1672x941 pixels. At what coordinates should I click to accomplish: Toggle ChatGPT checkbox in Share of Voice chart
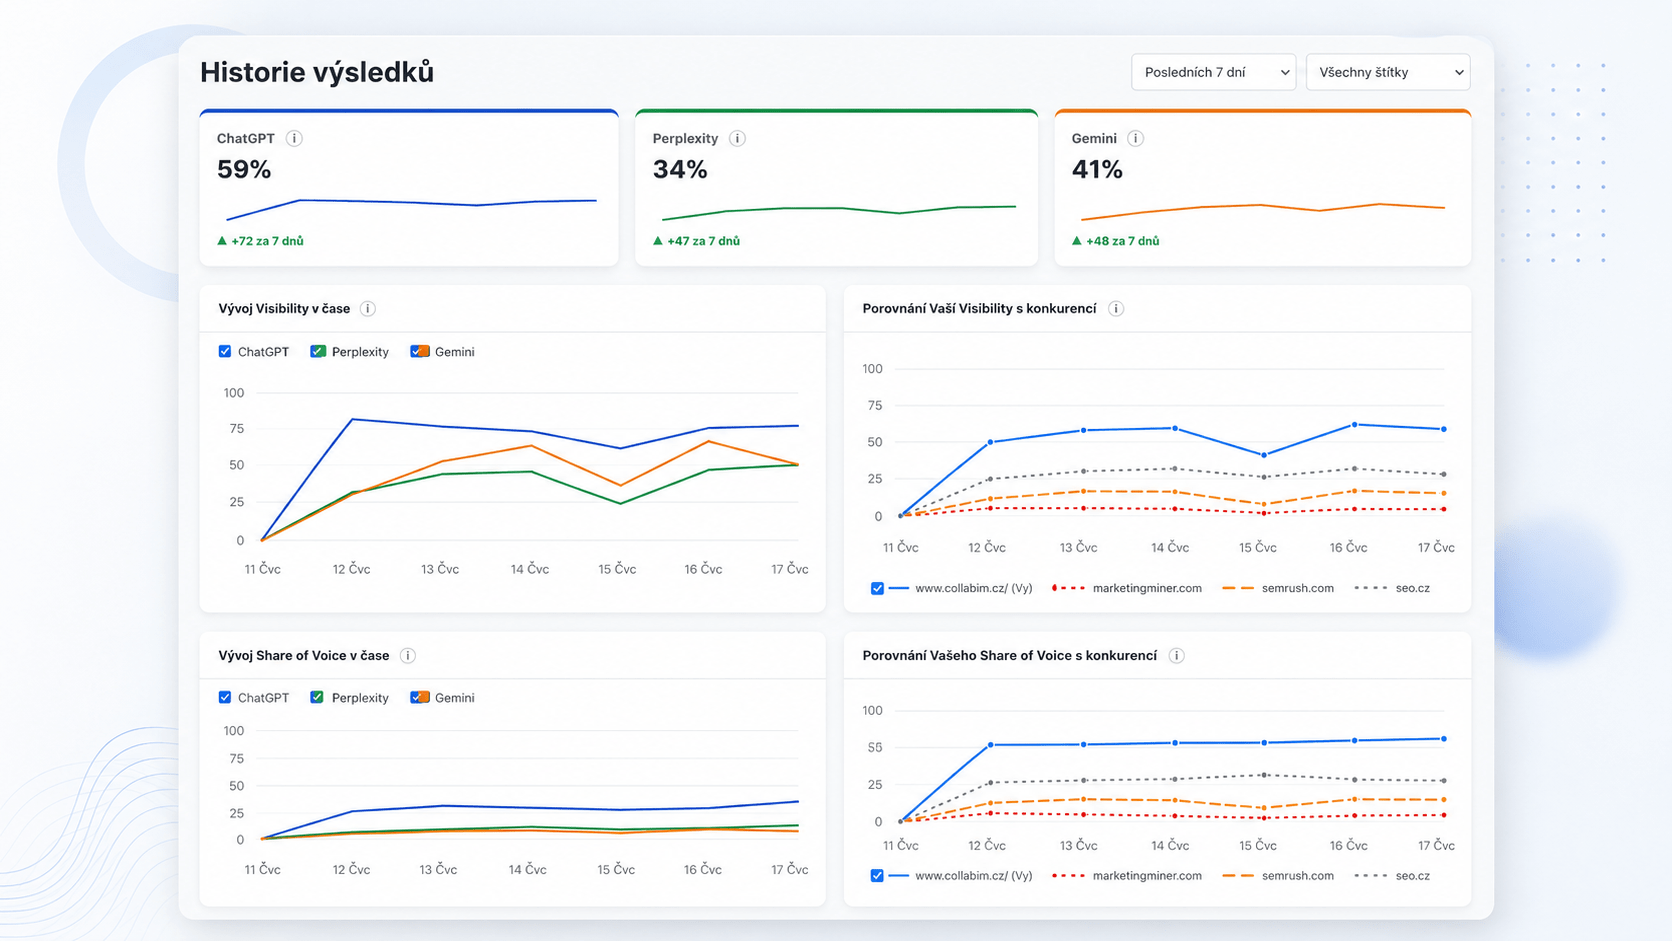pos(225,698)
